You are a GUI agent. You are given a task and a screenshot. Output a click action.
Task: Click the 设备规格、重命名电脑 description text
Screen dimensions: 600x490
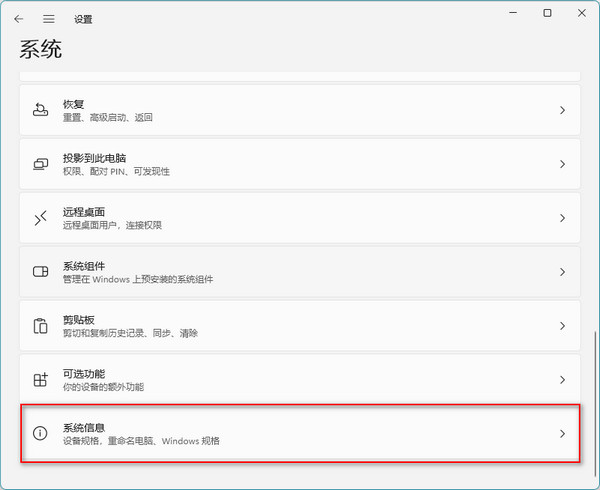coord(141,441)
